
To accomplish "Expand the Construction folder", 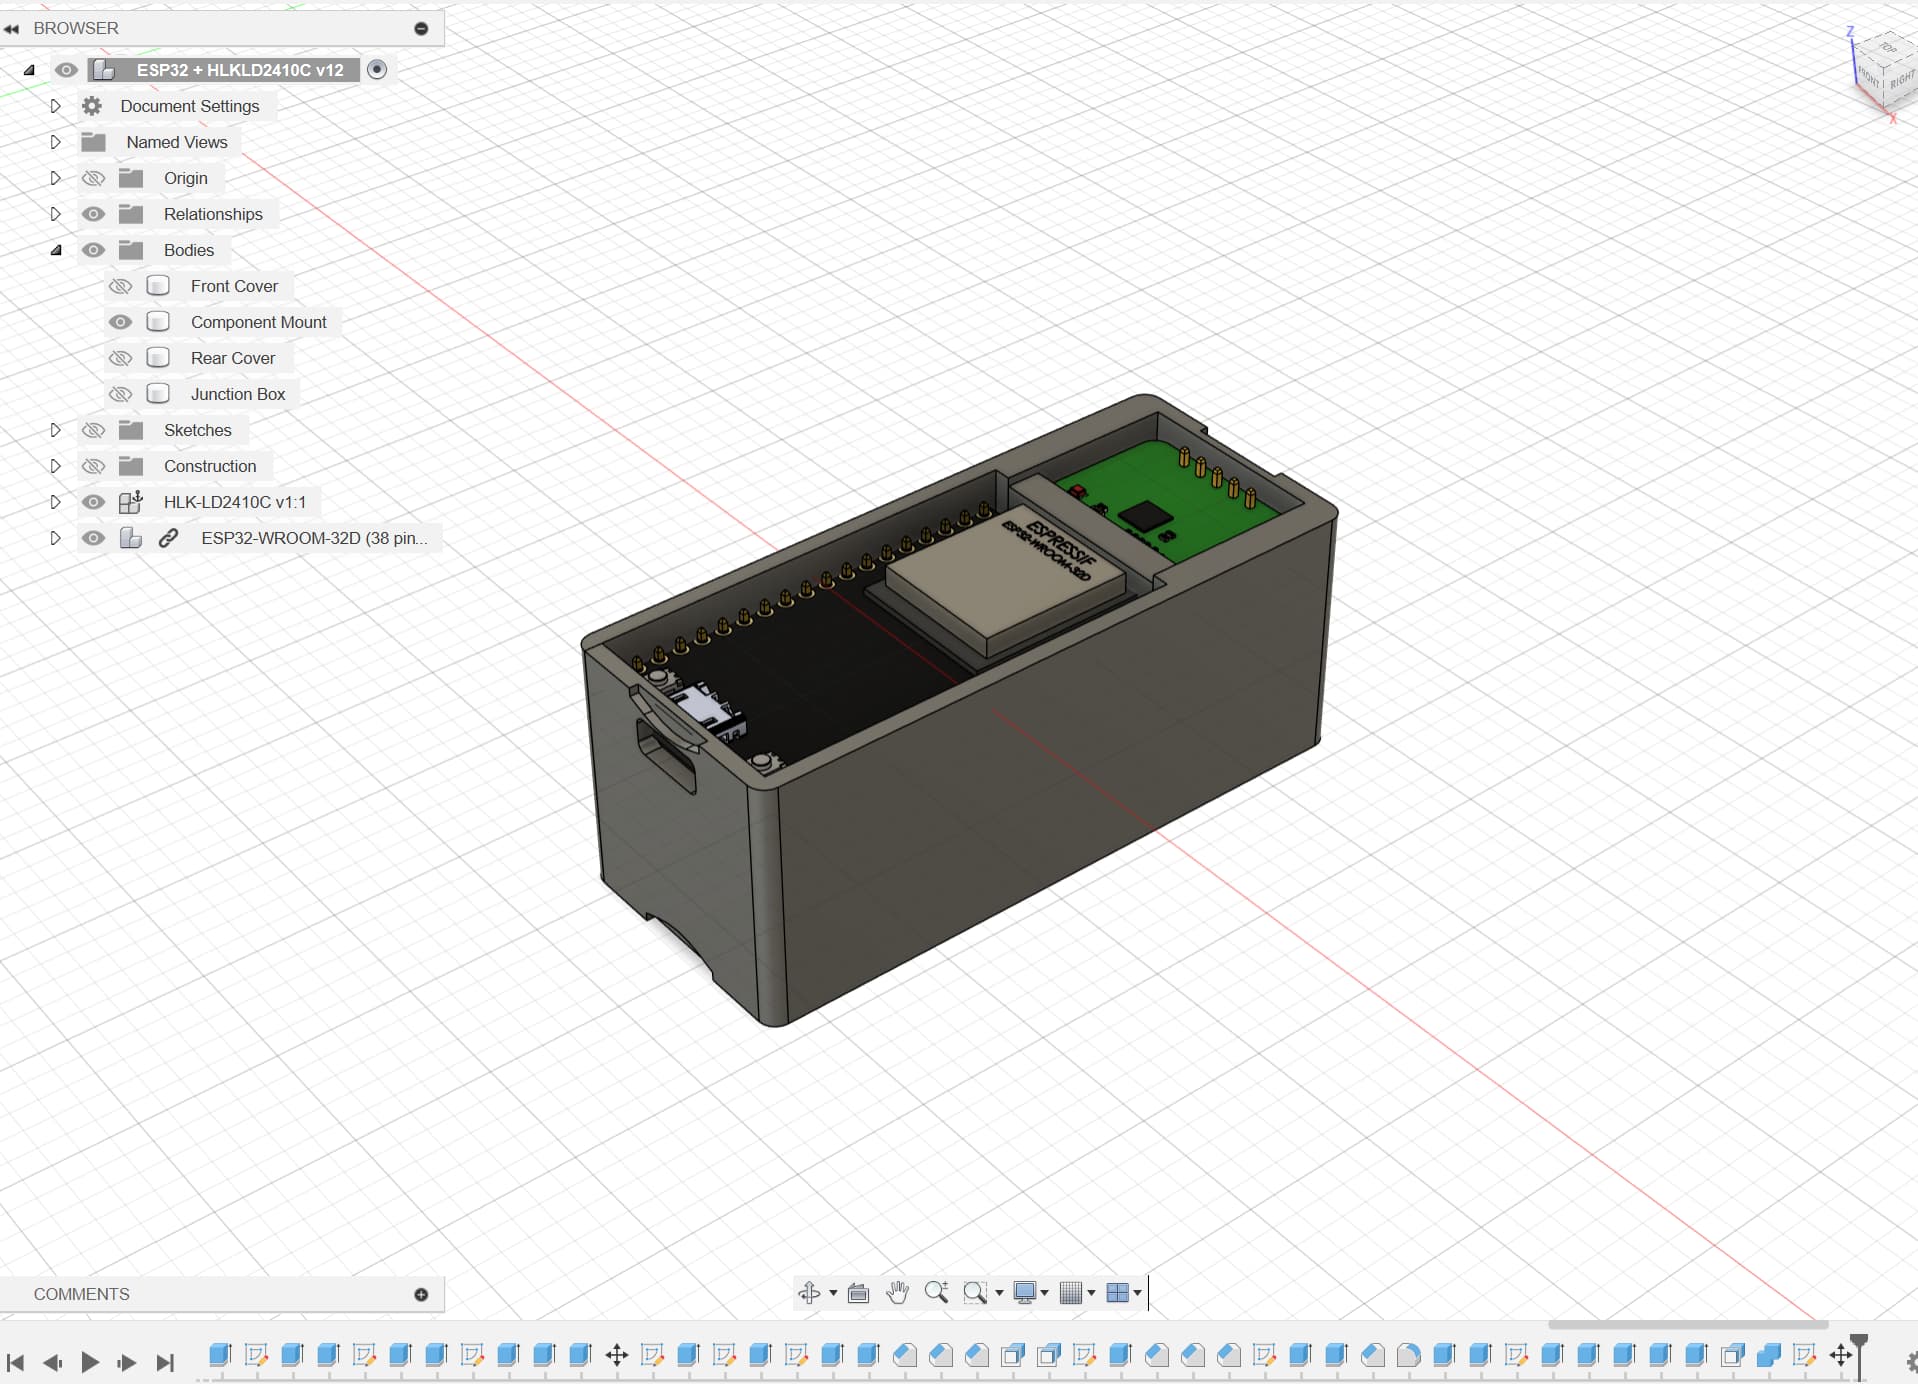I will point(55,466).
